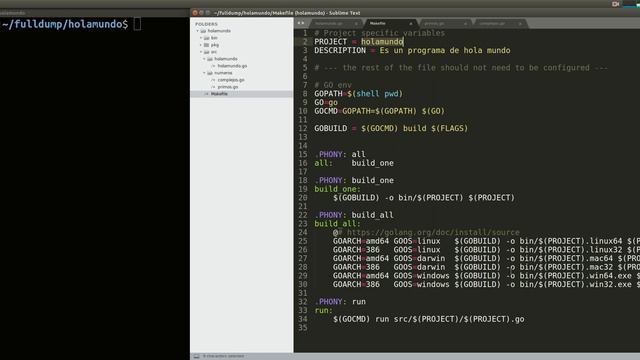Collapse the src folder arrow
This screenshot has width=640, height=360.
[201, 52]
